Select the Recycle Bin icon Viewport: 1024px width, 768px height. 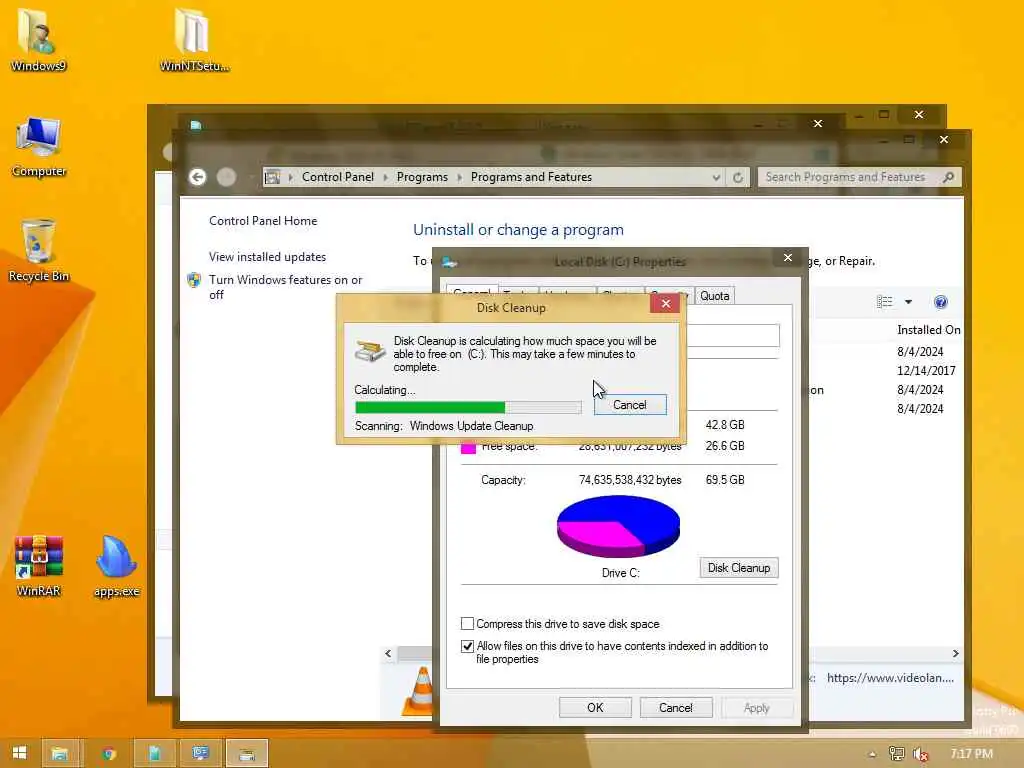(x=39, y=251)
